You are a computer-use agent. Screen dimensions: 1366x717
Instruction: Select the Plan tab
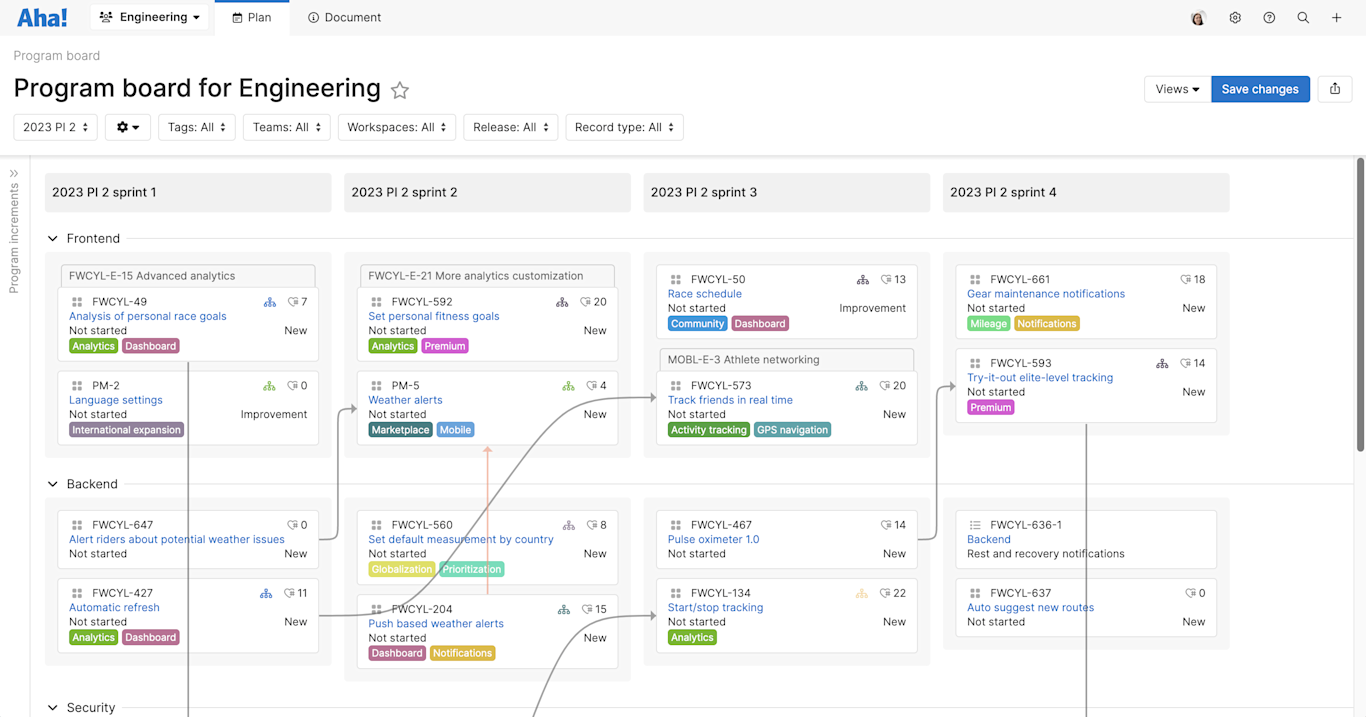(252, 17)
